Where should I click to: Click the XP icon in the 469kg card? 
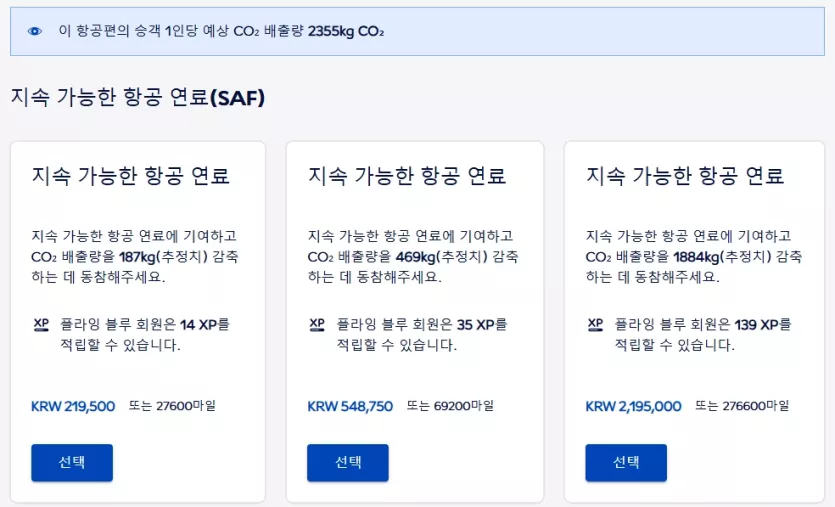(317, 324)
